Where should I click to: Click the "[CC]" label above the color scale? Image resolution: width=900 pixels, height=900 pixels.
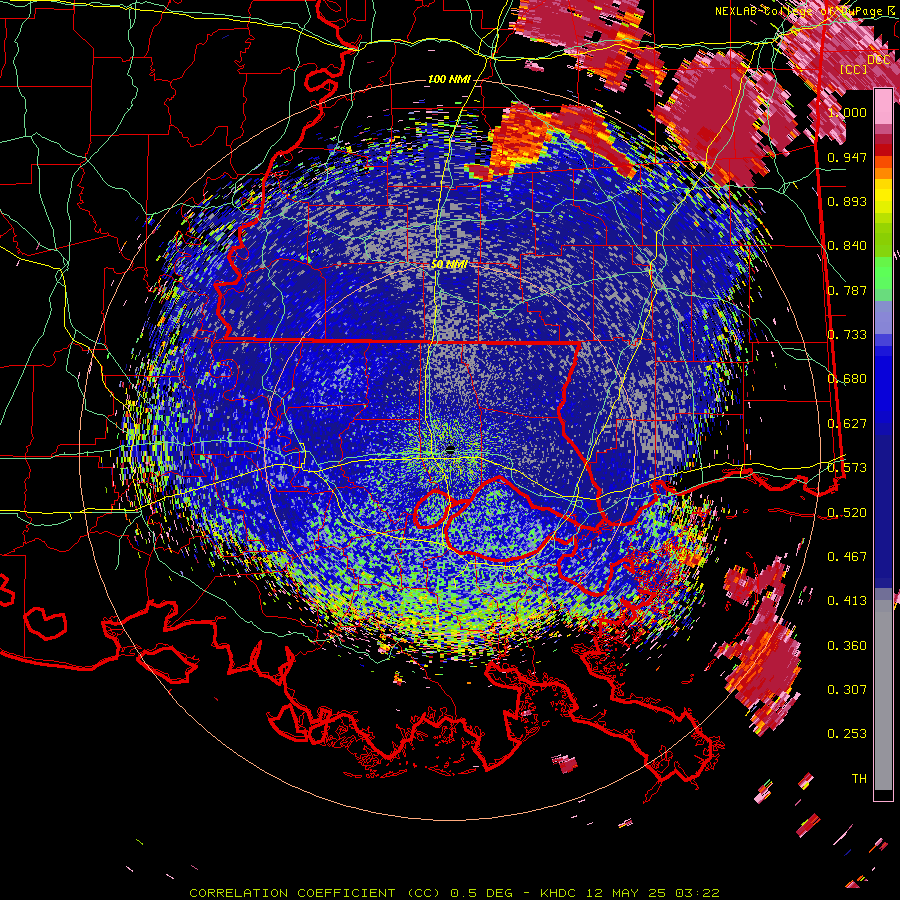click(x=854, y=69)
